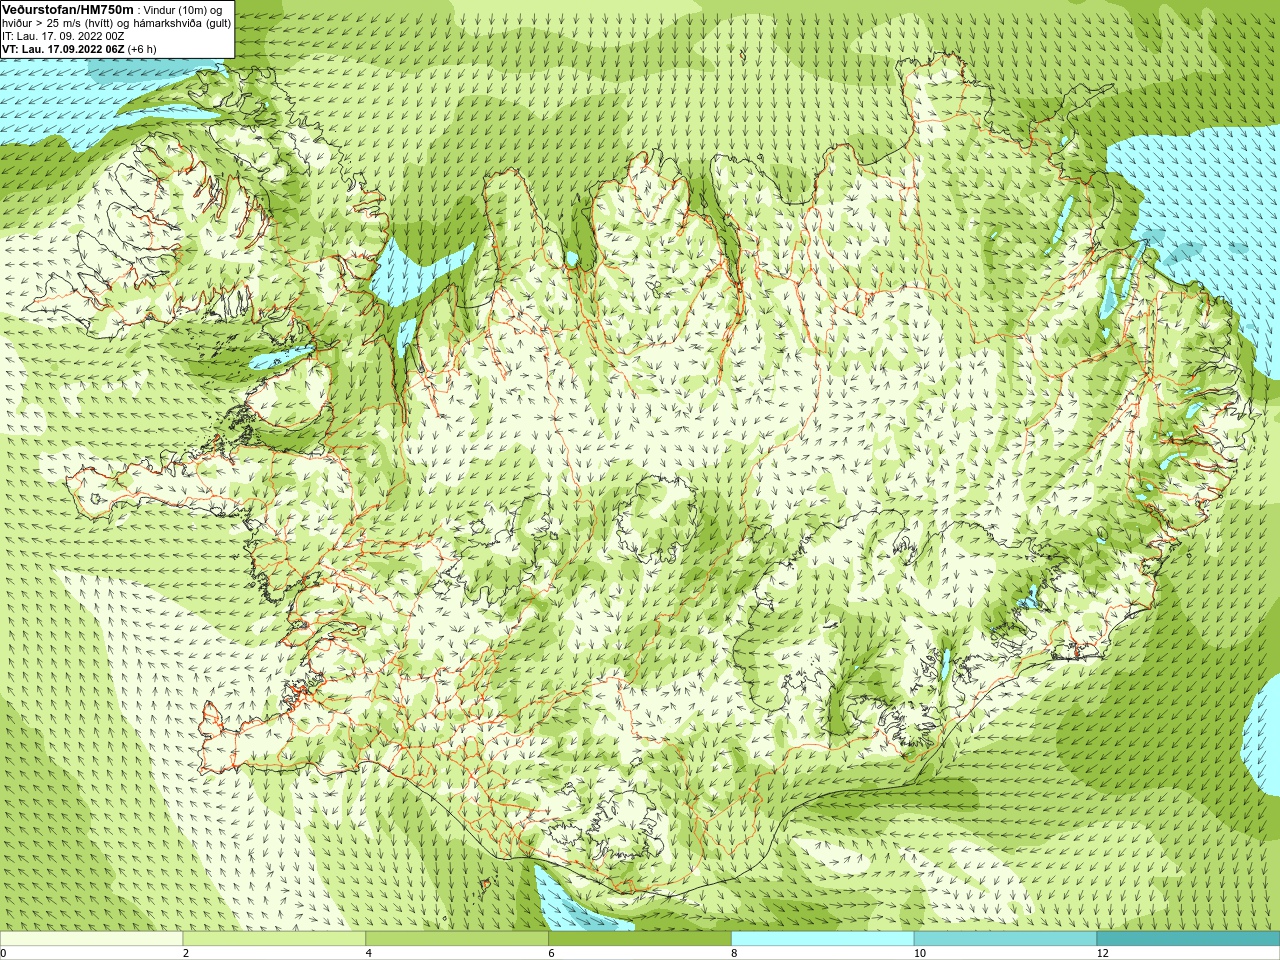Click the 'VT: Lau. 17.09.2022 06Z (+6 h)' line

pos(79,49)
